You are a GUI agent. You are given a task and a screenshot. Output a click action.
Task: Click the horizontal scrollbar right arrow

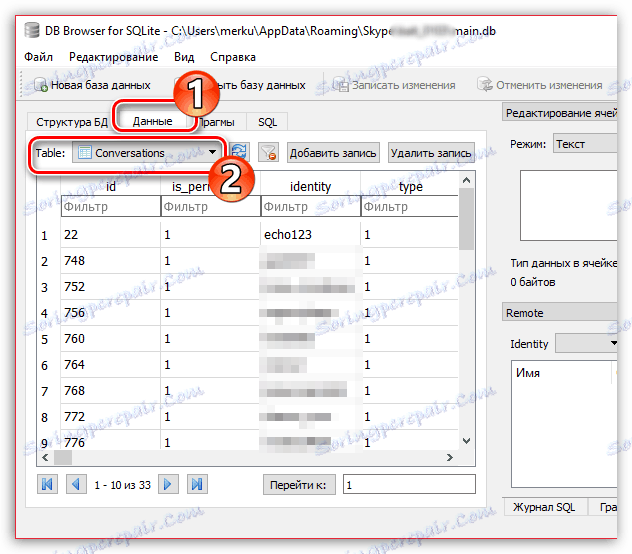point(450,457)
